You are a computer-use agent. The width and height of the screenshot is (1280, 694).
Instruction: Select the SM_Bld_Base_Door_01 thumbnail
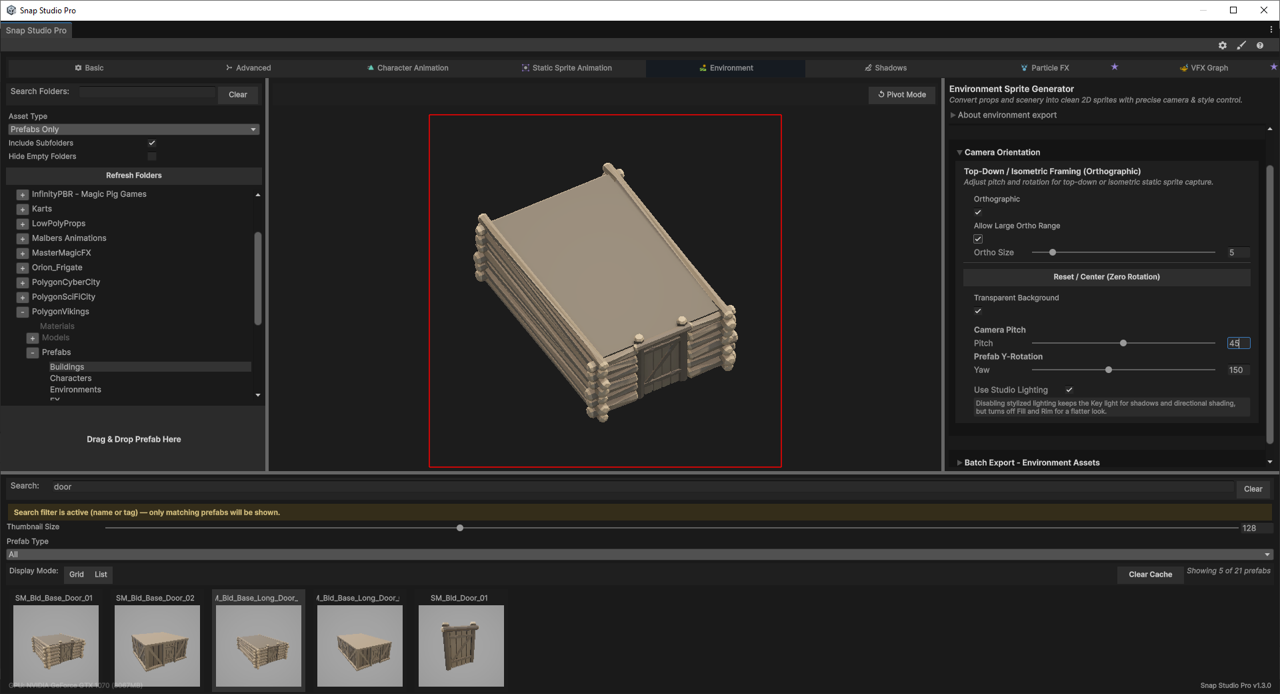(55, 645)
